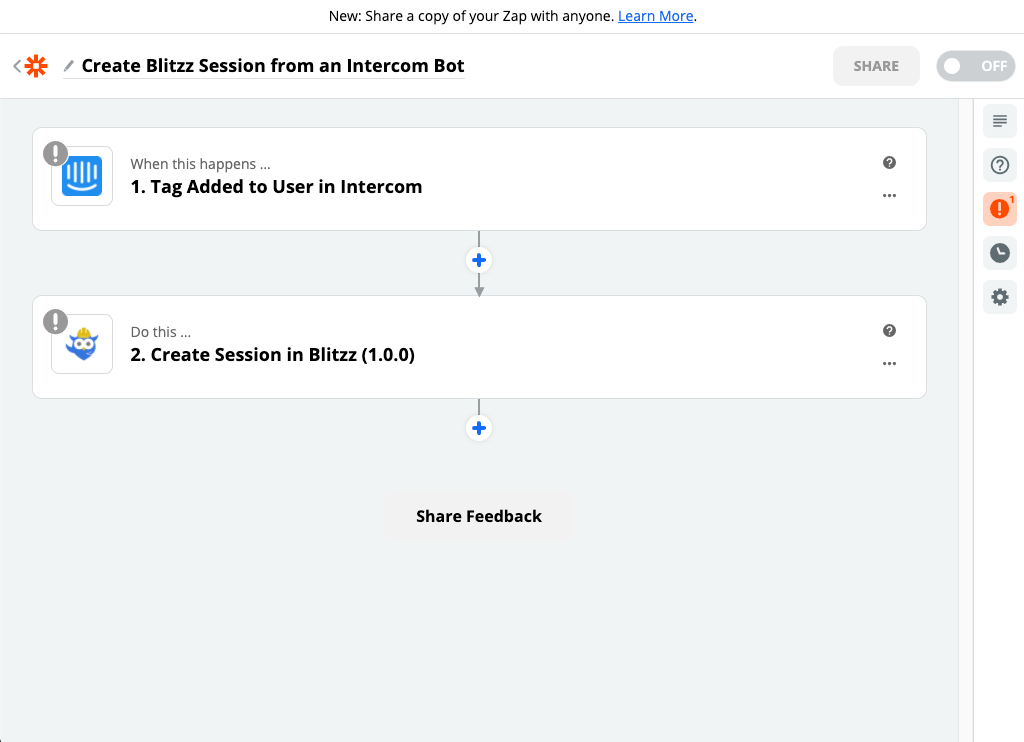1024x742 pixels.
Task: Click the pencil edit icon beside Zap title
Action: (x=69, y=66)
